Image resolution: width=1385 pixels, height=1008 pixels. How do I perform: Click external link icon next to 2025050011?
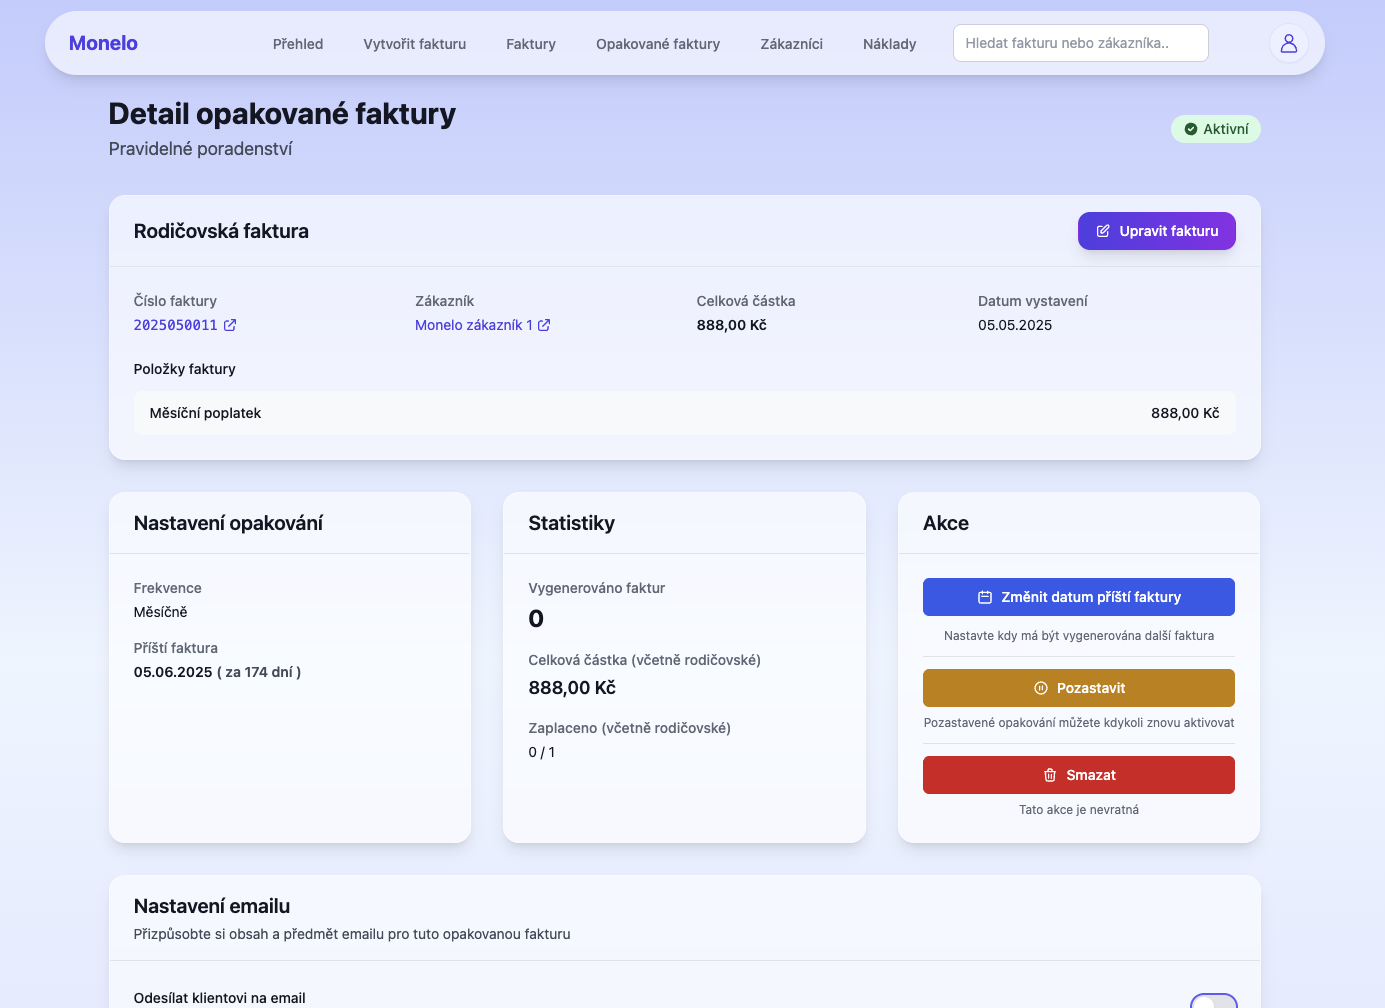click(x=231, y=324)
